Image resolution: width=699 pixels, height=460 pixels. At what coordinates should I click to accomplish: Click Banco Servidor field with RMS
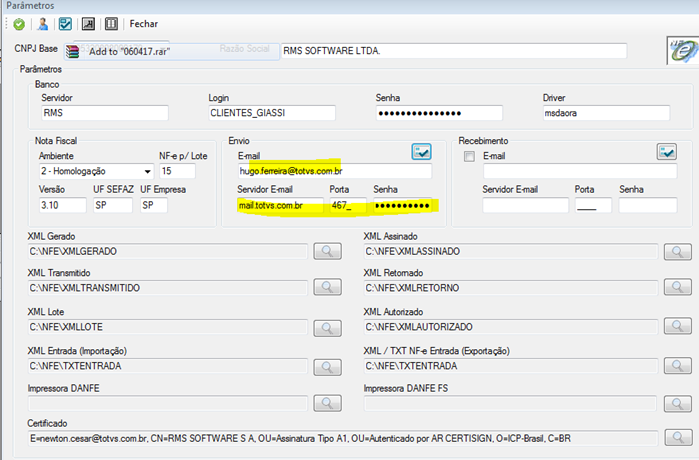[105, 113]
